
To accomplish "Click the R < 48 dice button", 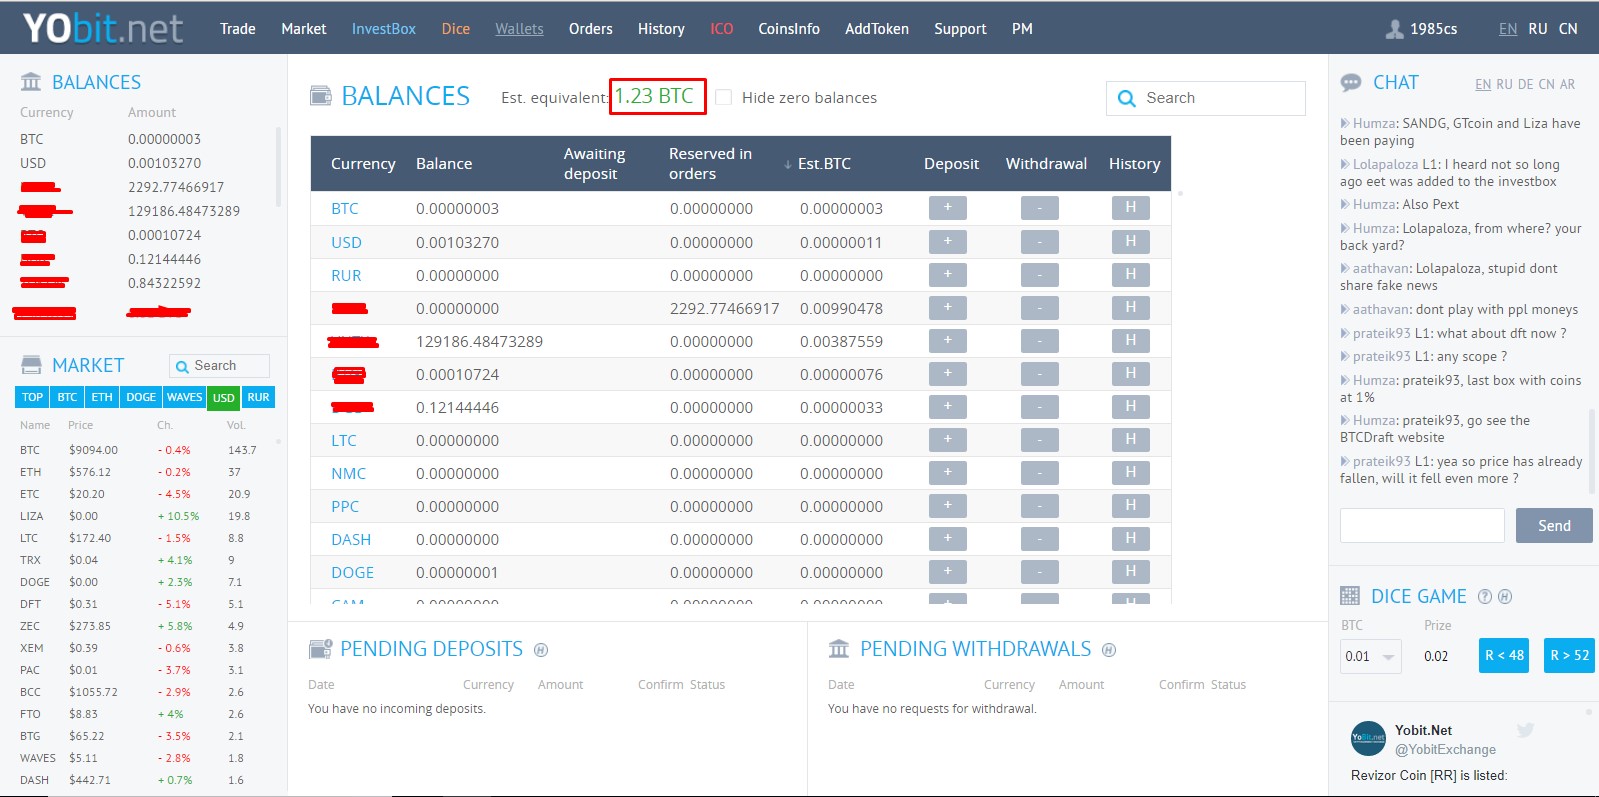I will 1504,656.
